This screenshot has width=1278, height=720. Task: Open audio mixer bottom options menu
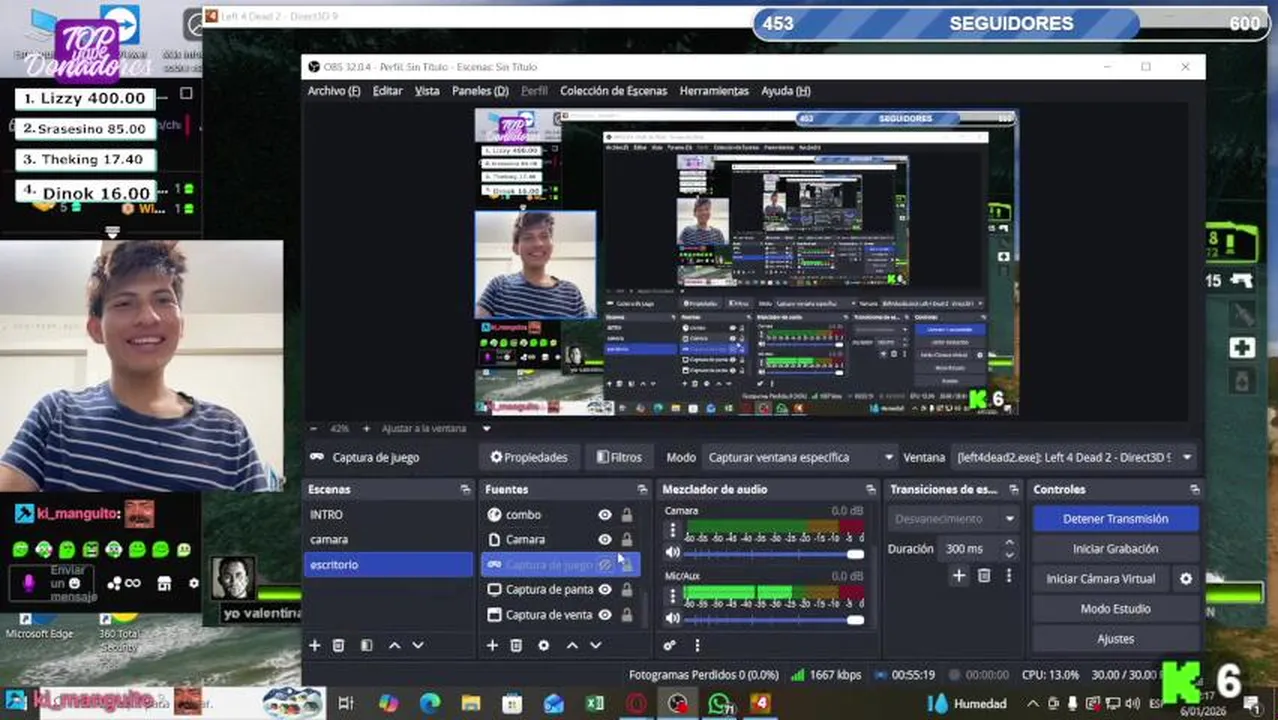[x=697, y=646]
